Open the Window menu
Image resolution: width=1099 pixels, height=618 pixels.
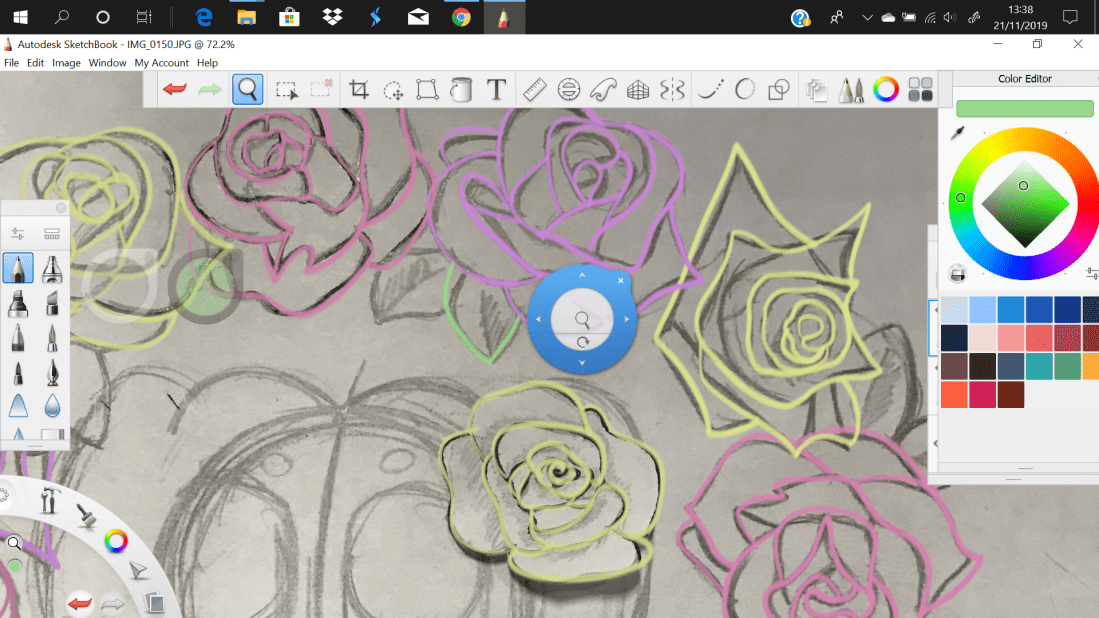(107, 62)
